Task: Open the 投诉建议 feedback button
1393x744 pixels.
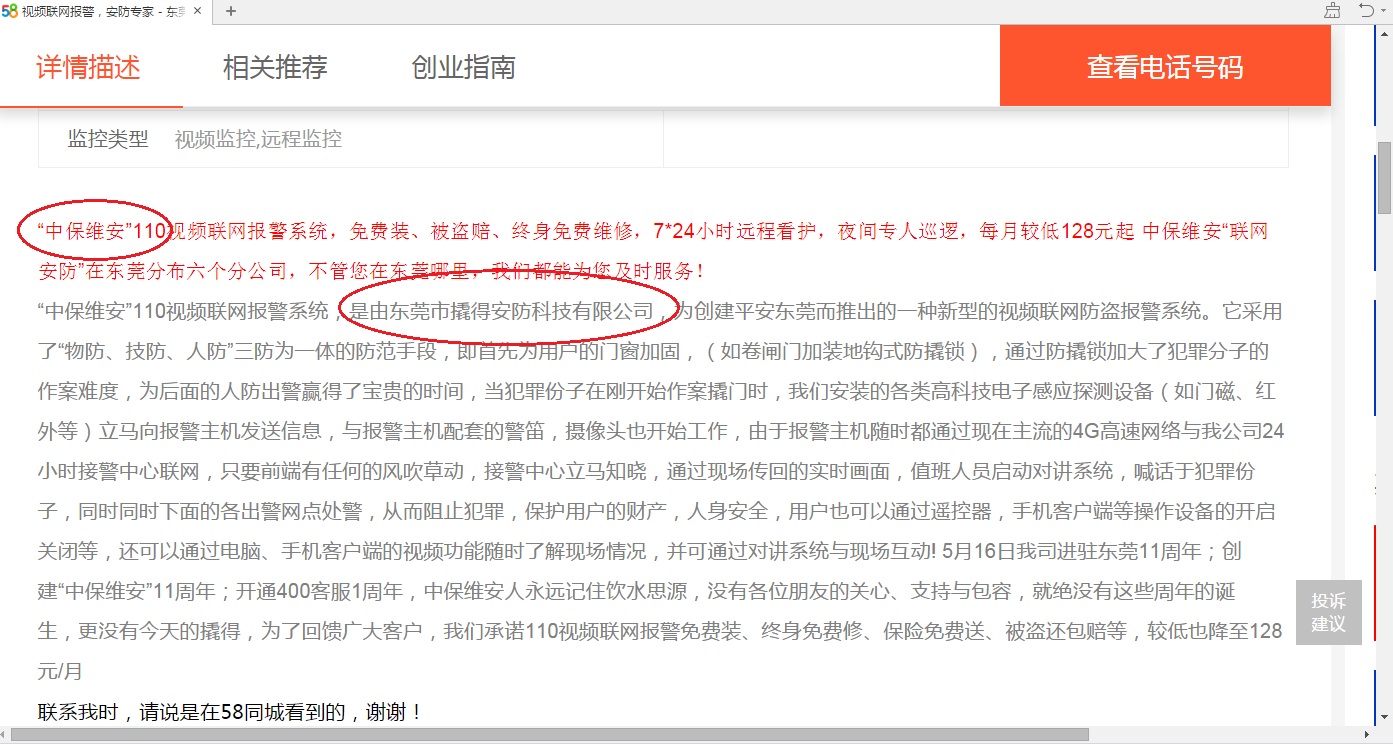Action: click(x=1328, y=612)
